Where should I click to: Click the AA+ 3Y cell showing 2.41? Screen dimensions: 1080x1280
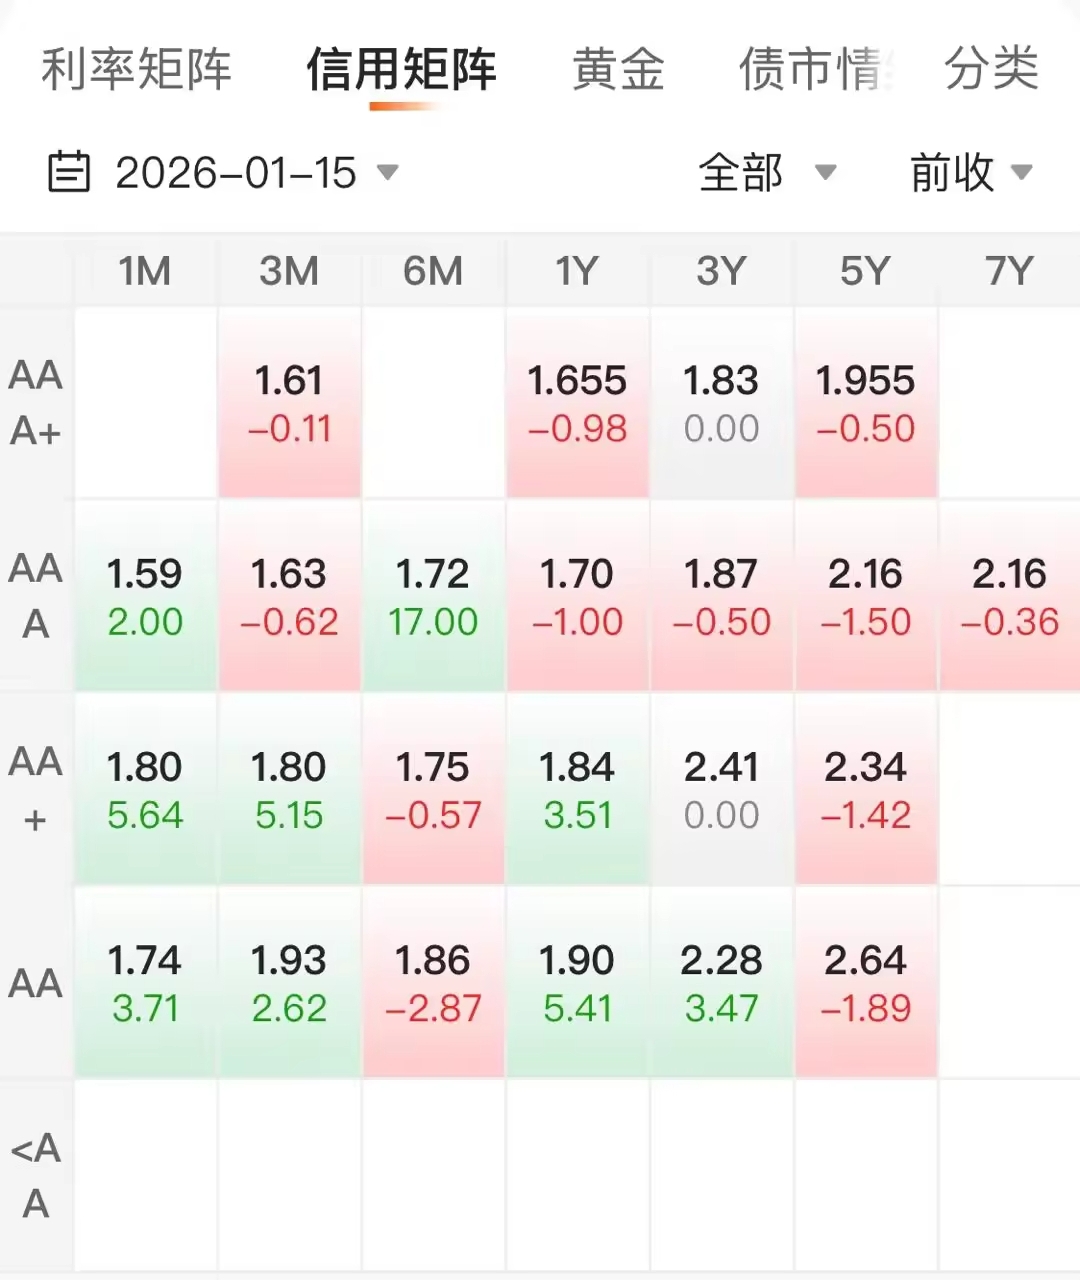pyautogui.click(x=721, y=790)
